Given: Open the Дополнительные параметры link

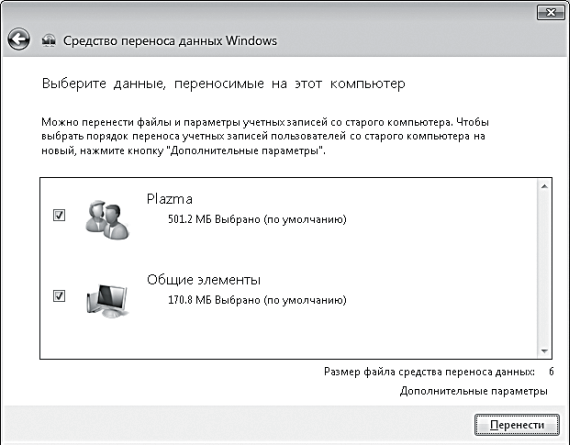Looking at the screenshot, I should [473, 391].
